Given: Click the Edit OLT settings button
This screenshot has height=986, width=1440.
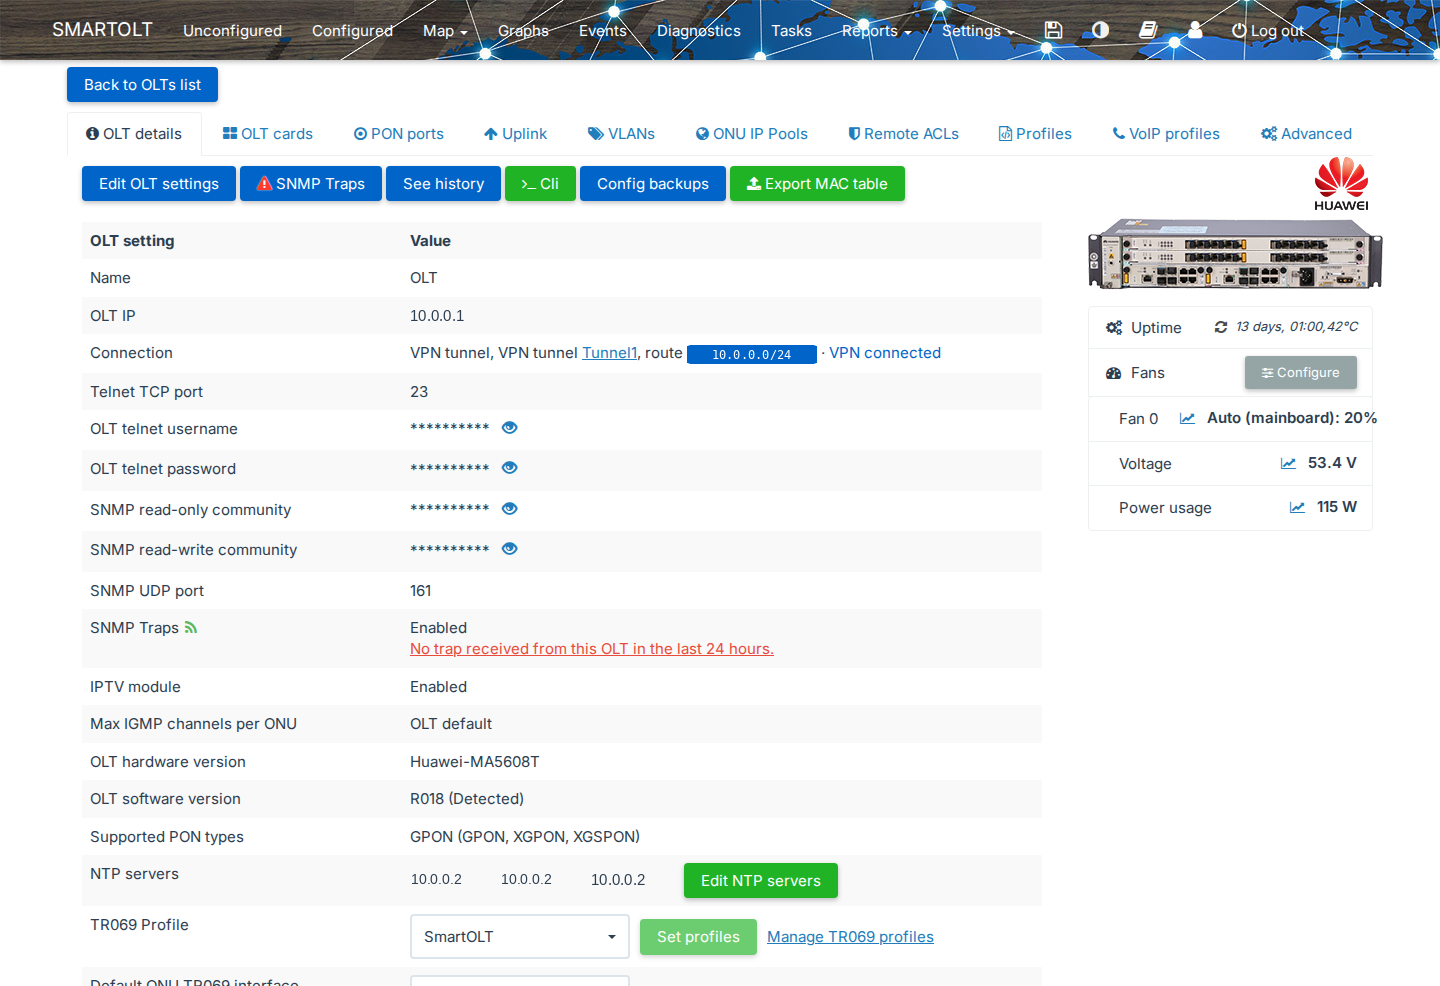Looking at the screenshot, I should click(x=159, y=184).
